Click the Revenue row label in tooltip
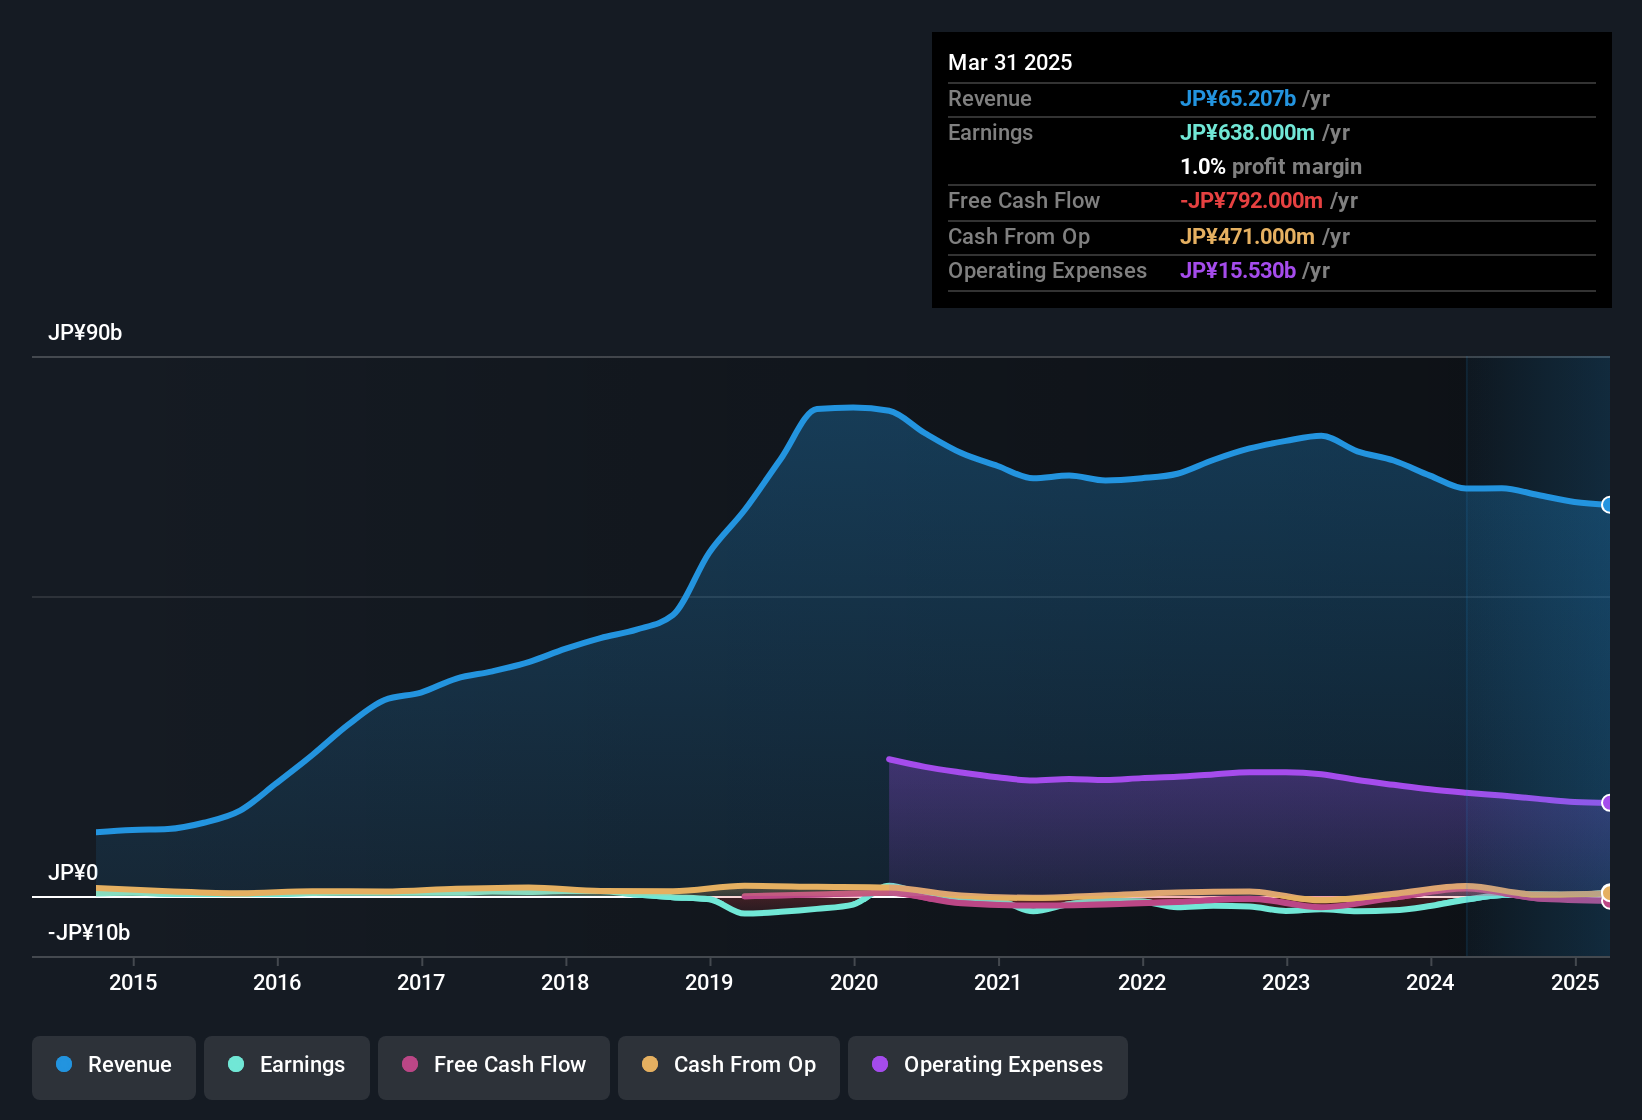This screenshot has width=1642, height=1120. (990, 98)
